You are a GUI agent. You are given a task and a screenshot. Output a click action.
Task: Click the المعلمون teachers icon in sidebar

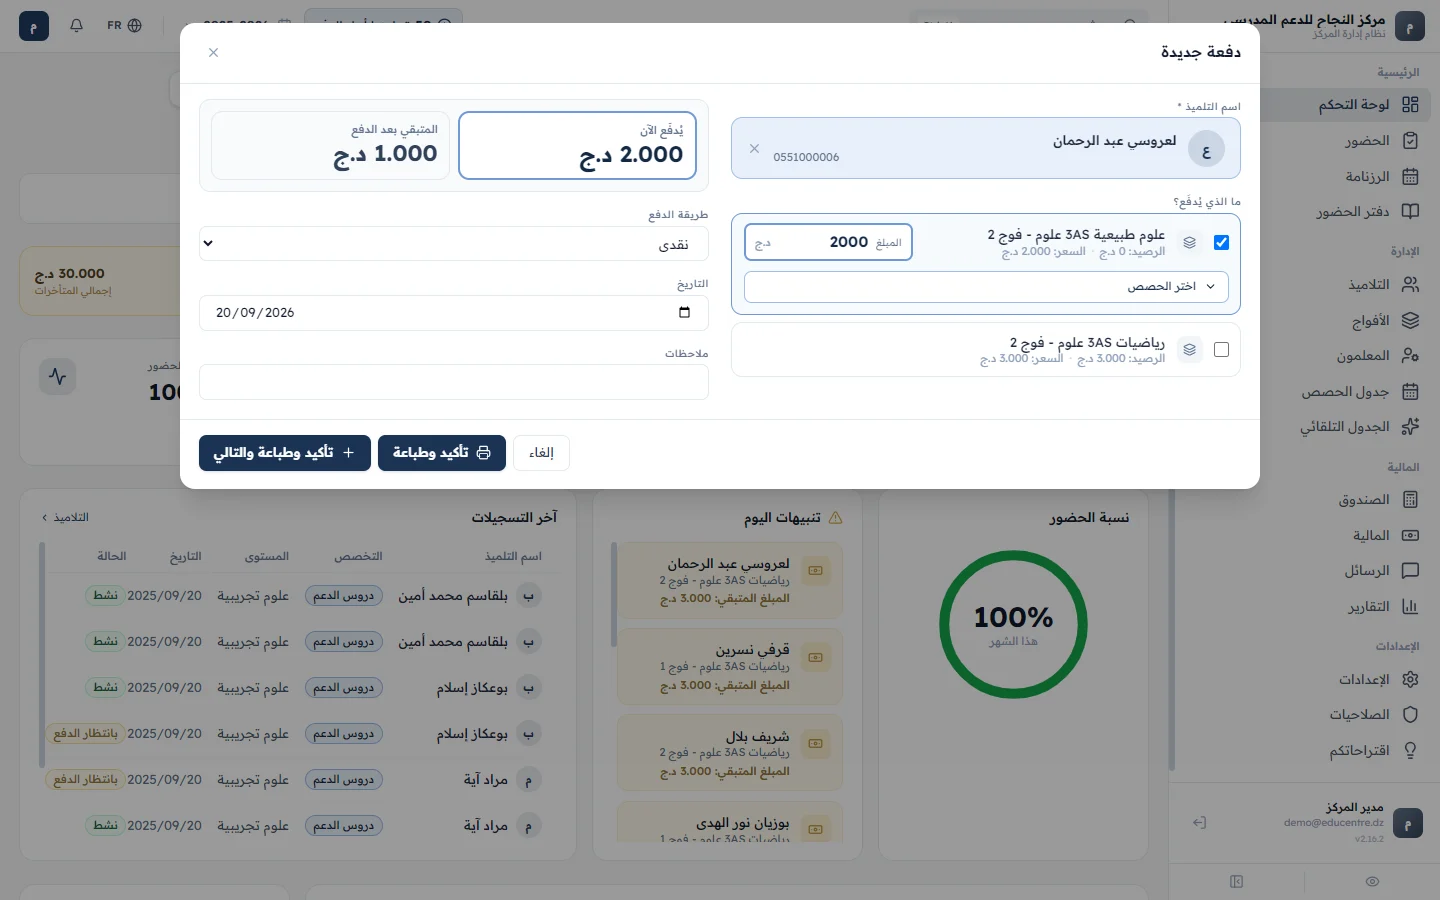tap(1410, 355)
